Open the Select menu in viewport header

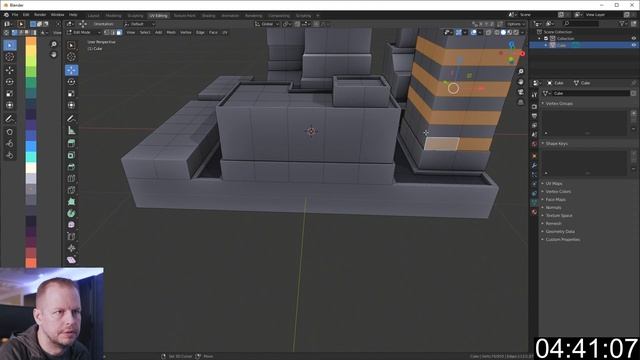[x=145, y=32]
